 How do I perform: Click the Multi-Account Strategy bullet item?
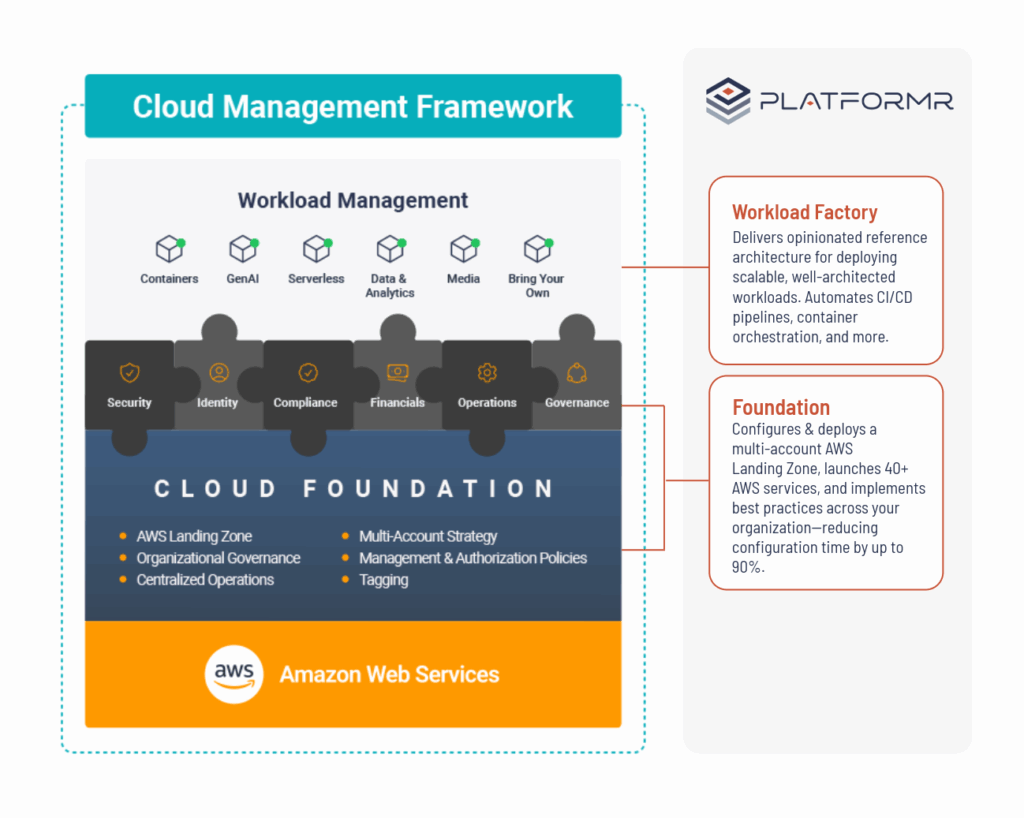(x=427, y=536)
